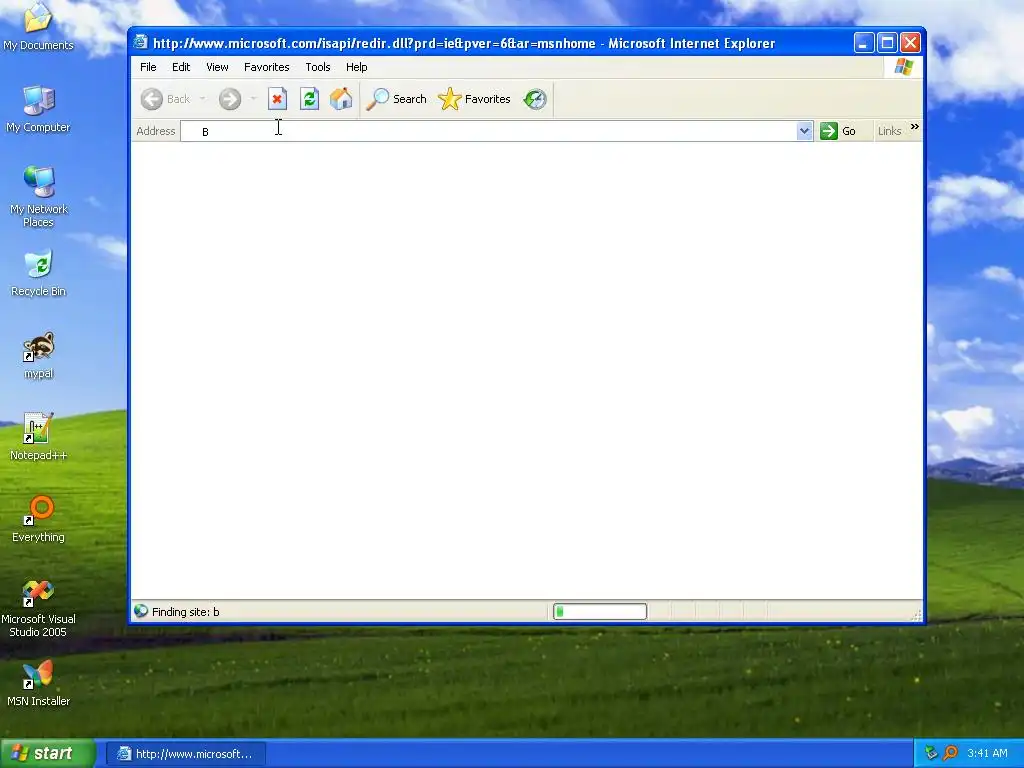Select the MSN Installer butterfly icon
Viewport: 1024px width, 768px height.
39,684
